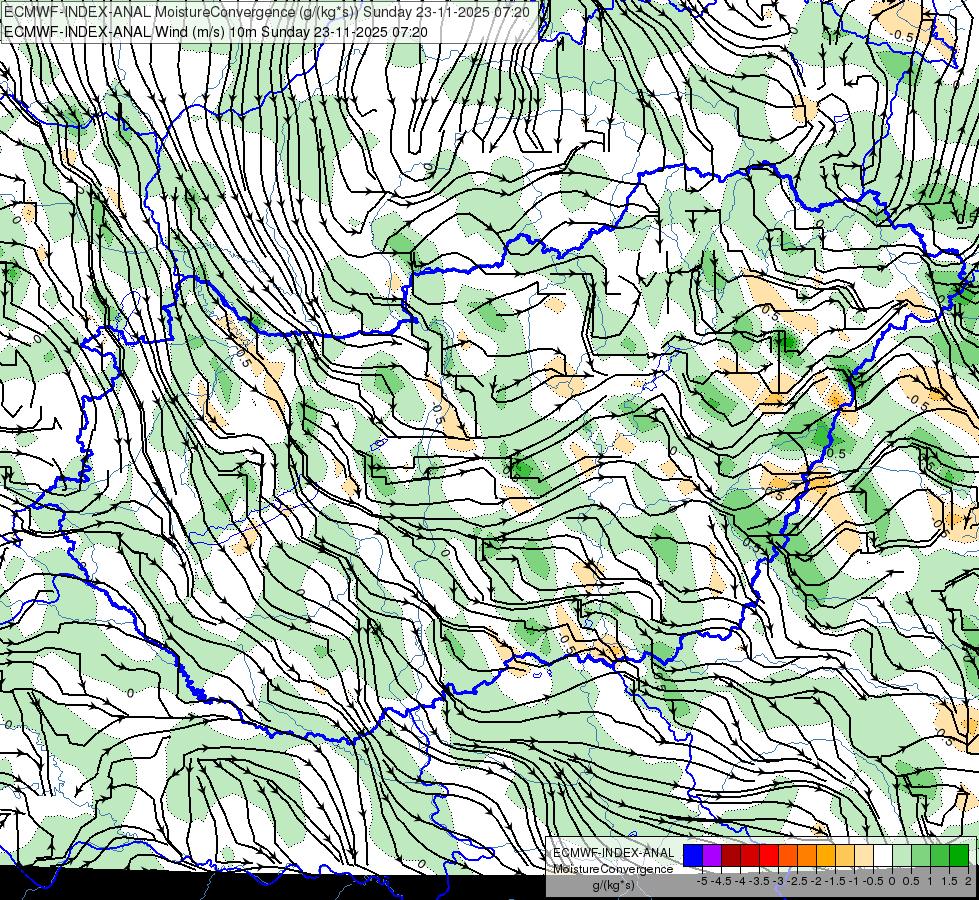Click the legend title ECMWF-INDEX-ANAL

tap(614, 853)
